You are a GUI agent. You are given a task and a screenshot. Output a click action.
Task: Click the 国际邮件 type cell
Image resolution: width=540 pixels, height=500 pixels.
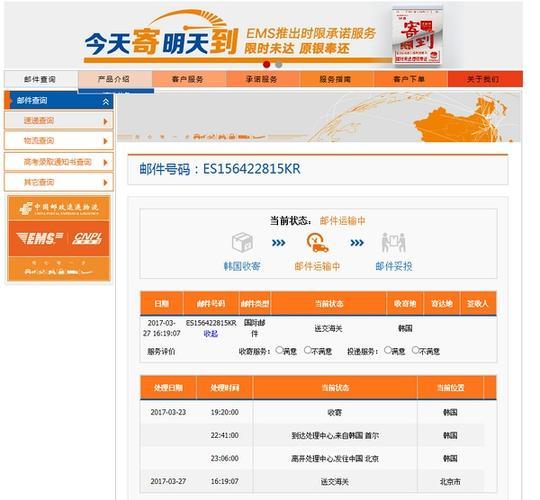[255, 328]
